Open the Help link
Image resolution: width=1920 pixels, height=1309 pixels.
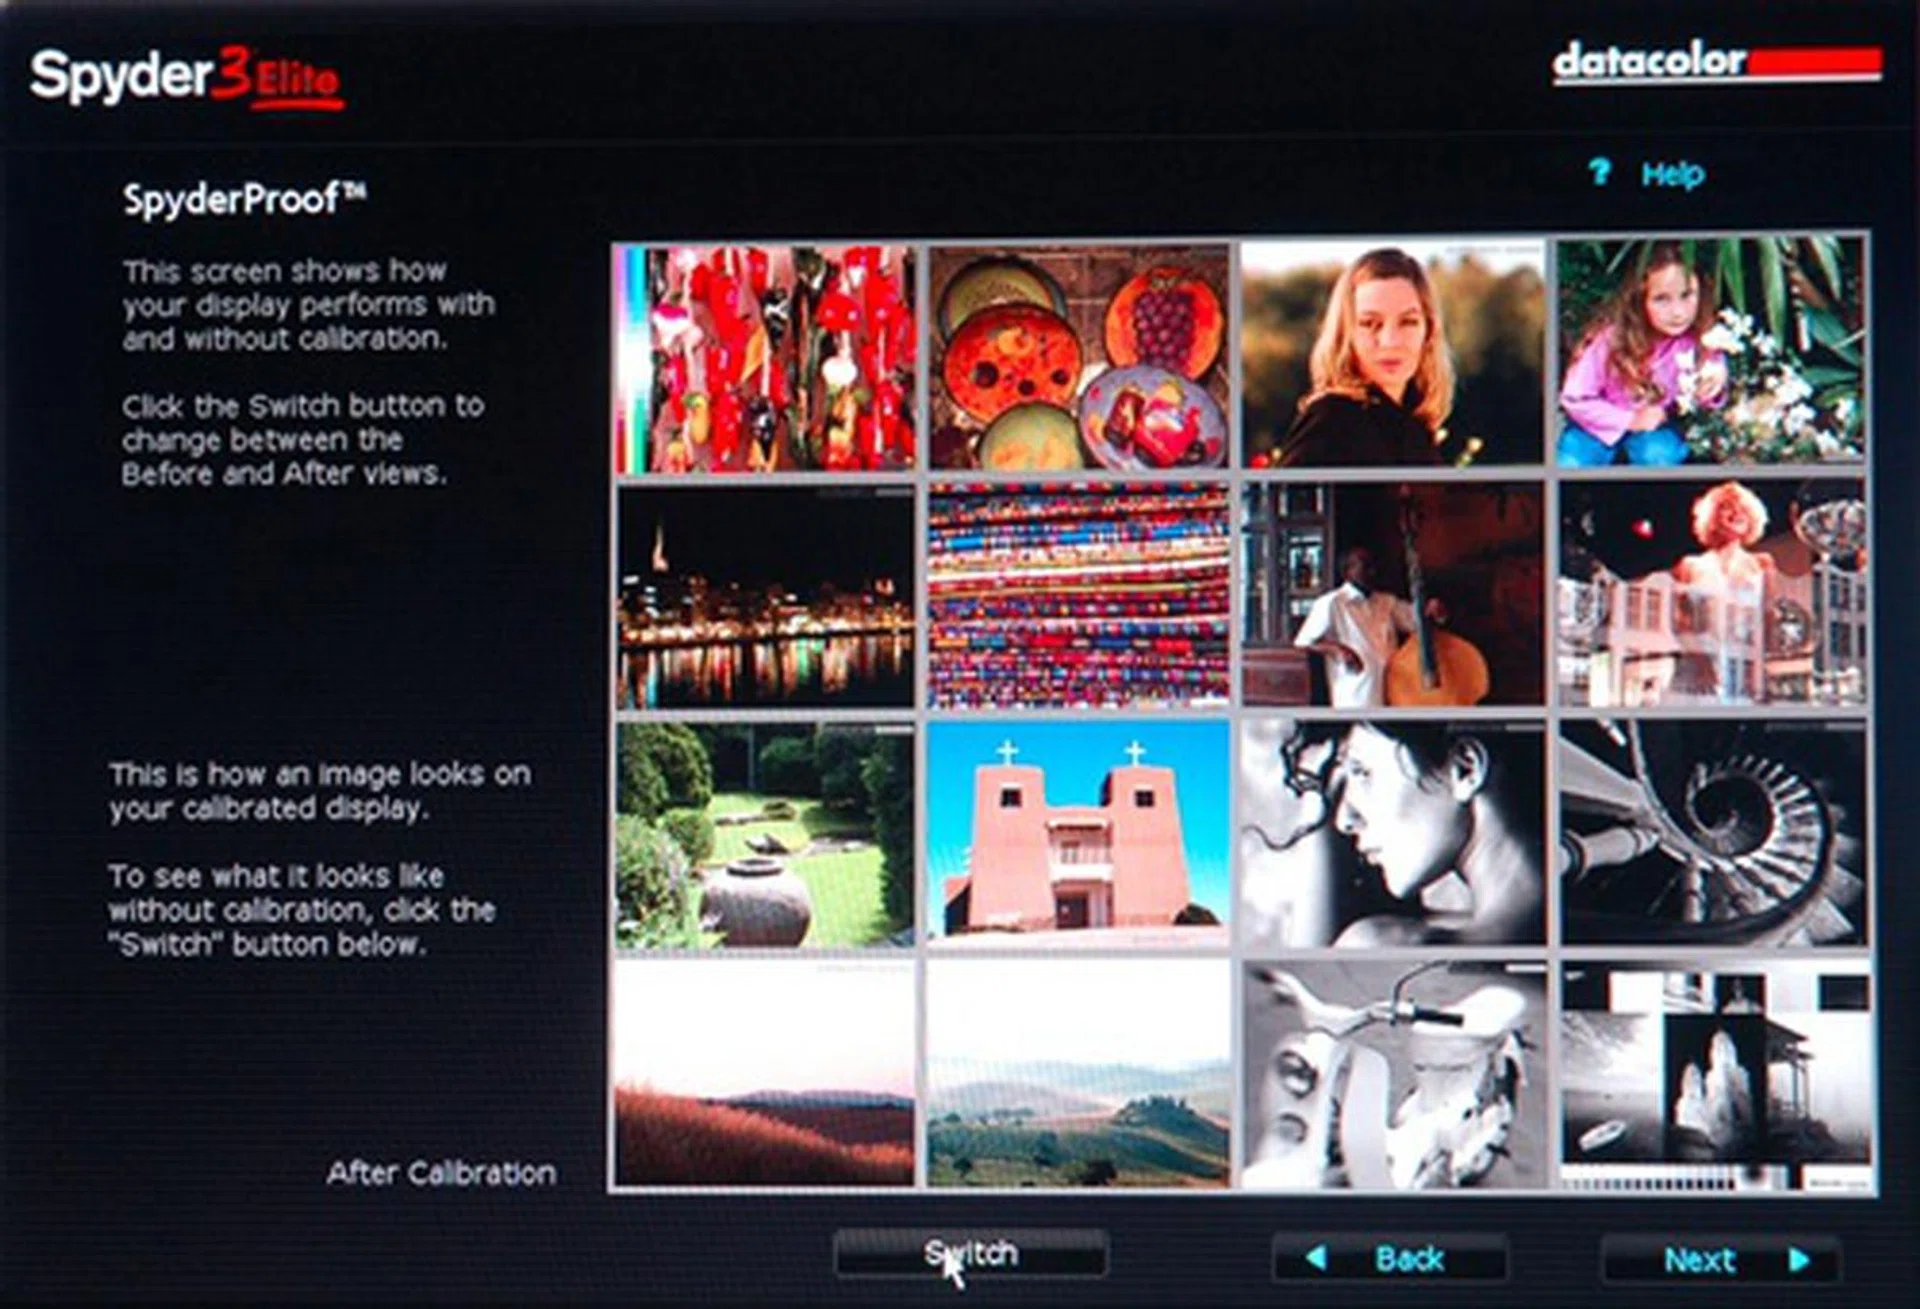pos(1672,174)
